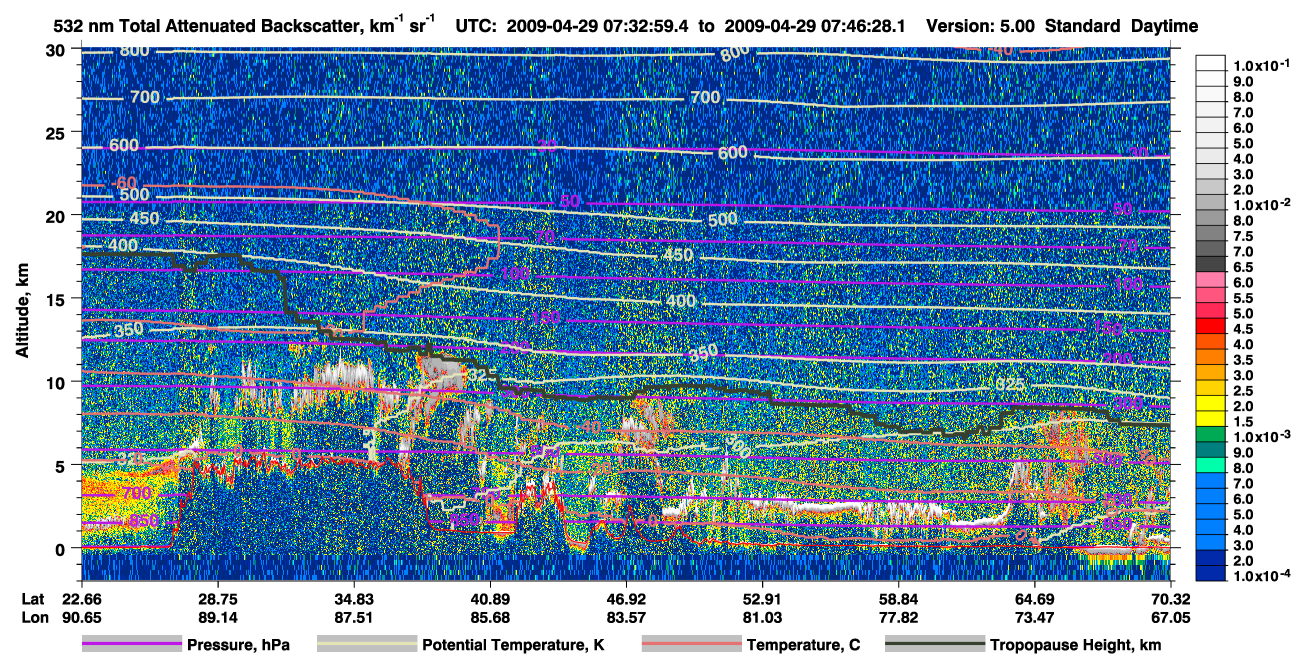Pick the darkest navy swatch at color bar bottom
1300x667 pixels.
pyautogui.click(x=1212, y=574)
